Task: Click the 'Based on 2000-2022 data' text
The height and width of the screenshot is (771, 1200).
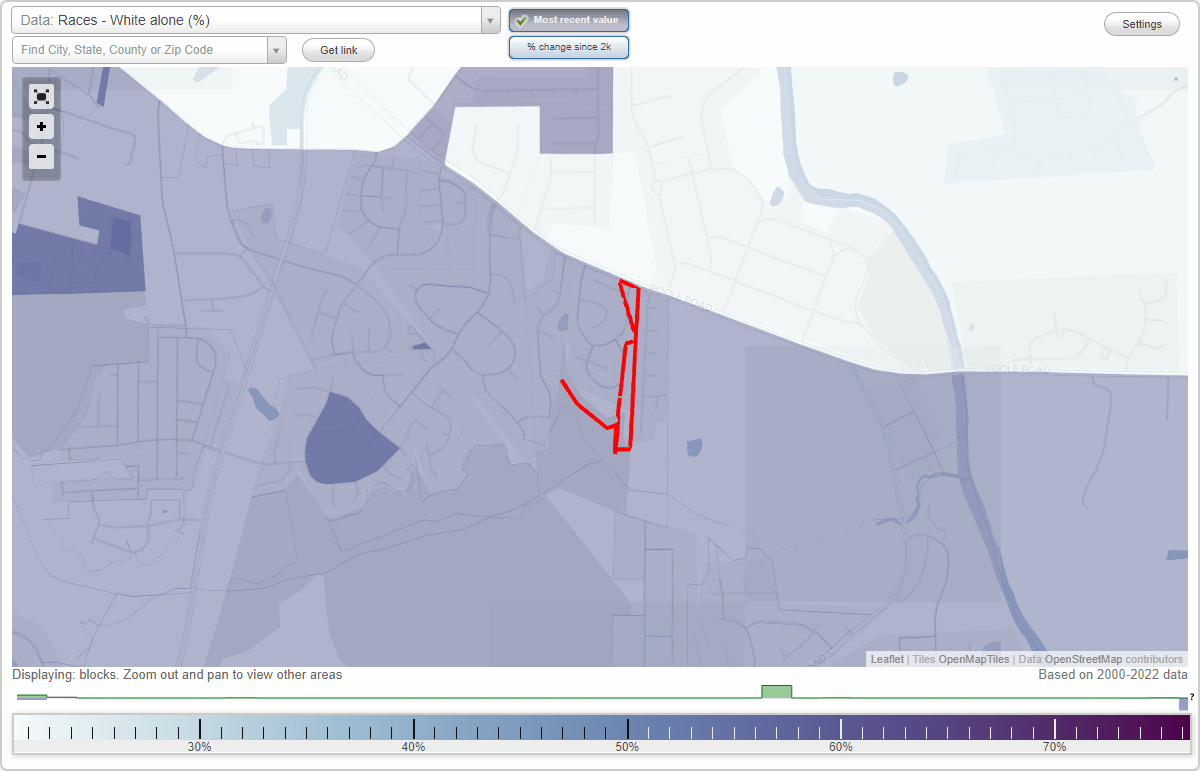Action: coord(1113,675)
